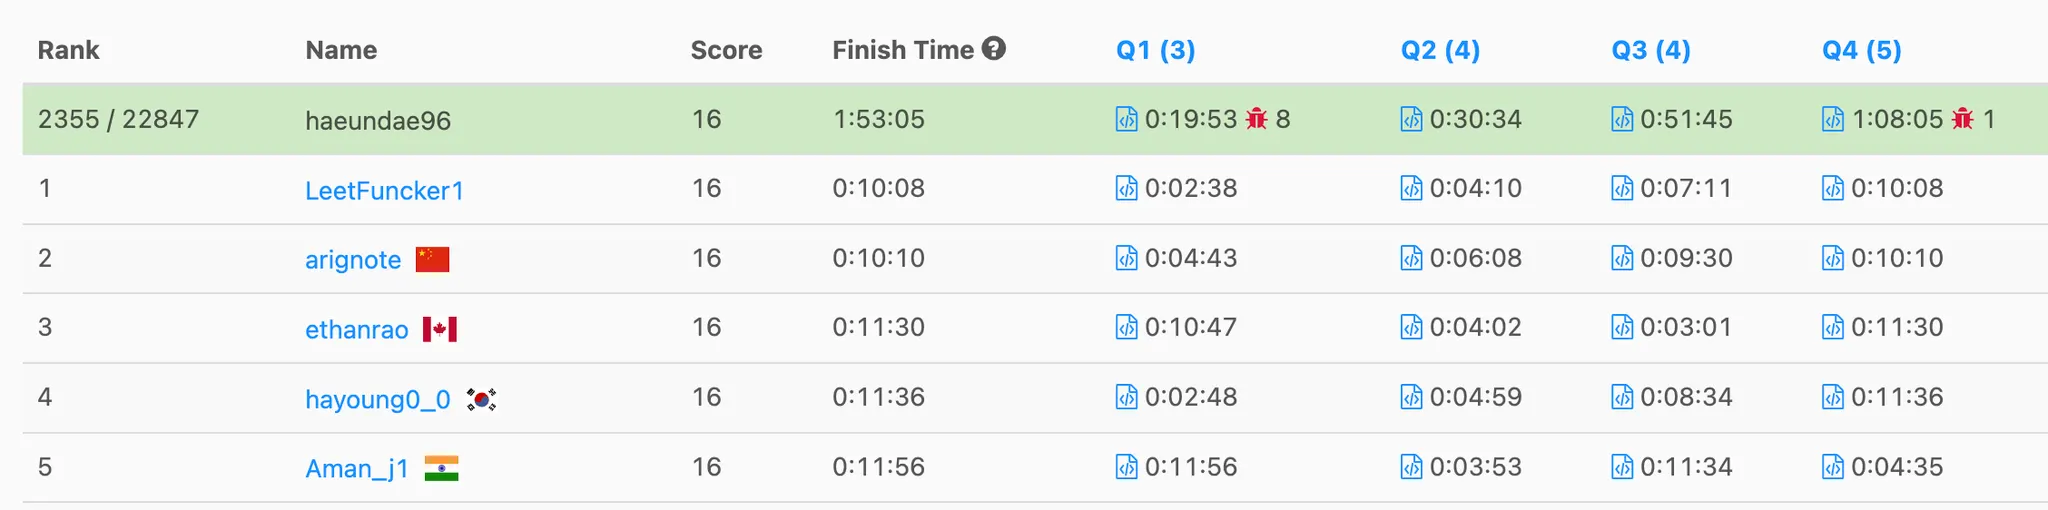View hayoung0_0's profile
The width and height of the screenshot is (2048, 510).
(x=378, y=399)
